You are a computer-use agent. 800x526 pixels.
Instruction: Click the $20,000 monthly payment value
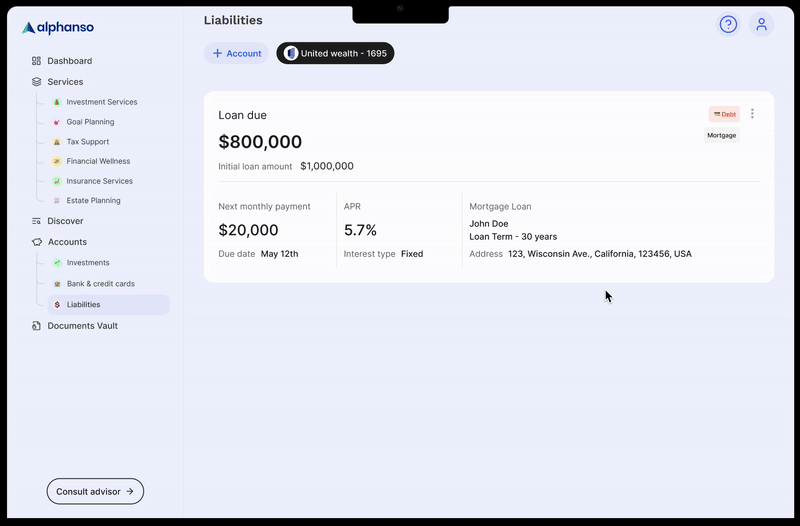(248, 230)
